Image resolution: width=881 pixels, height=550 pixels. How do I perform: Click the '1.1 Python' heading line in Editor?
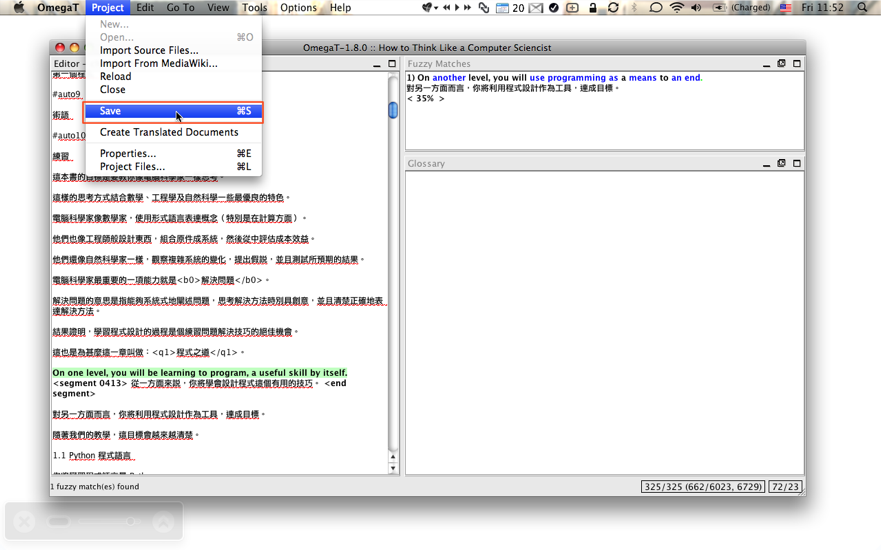93,455
